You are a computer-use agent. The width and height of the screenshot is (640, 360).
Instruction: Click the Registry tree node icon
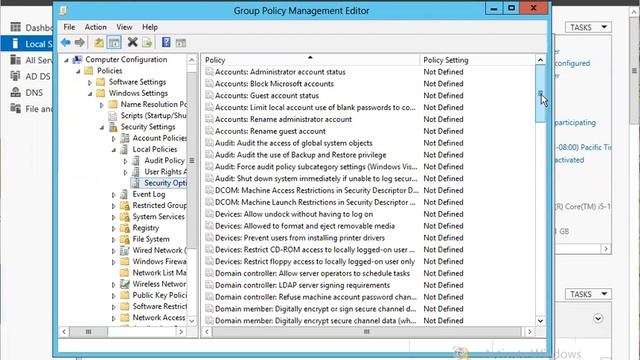click(x=125, y=228)
